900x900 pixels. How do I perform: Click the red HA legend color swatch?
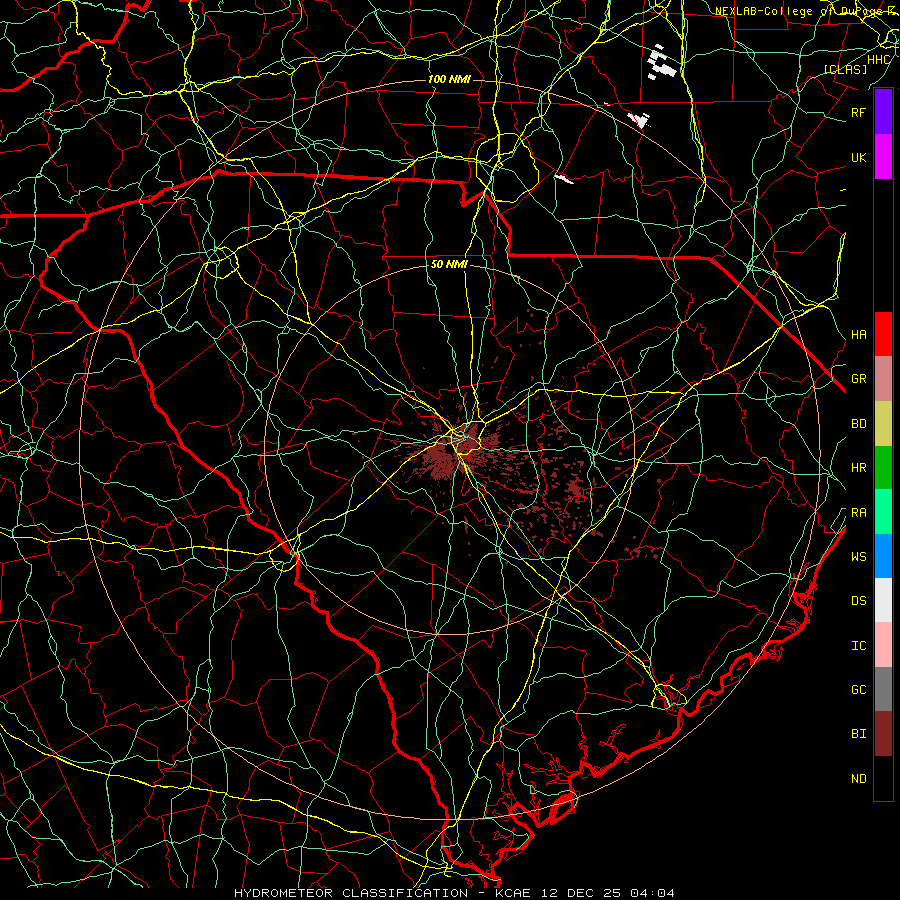tap(883, 334)
